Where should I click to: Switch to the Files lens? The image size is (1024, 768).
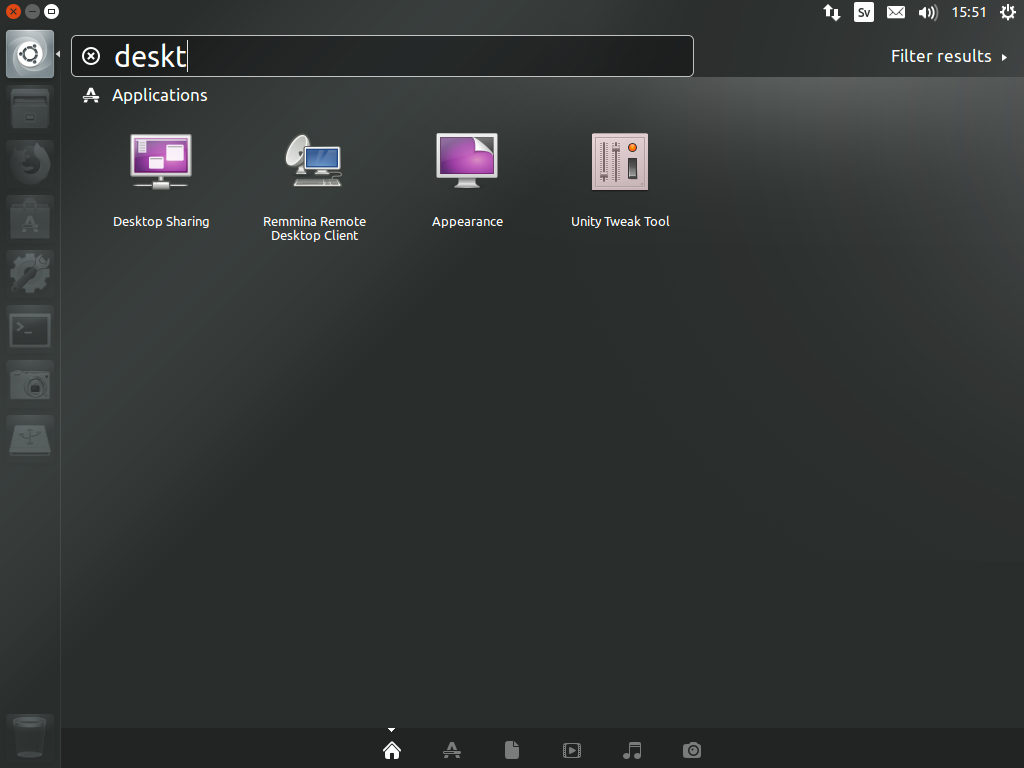point(512,750)
